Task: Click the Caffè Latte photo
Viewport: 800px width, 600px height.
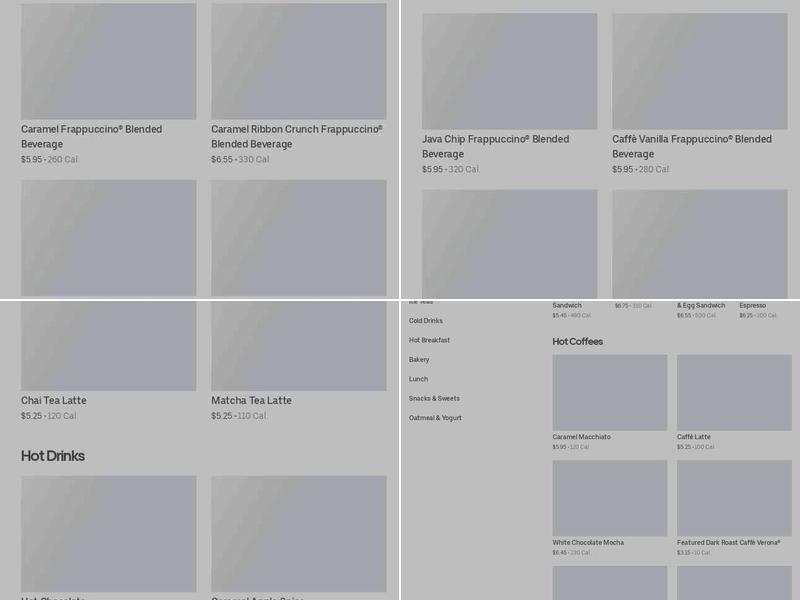Action: pos(734,392)
